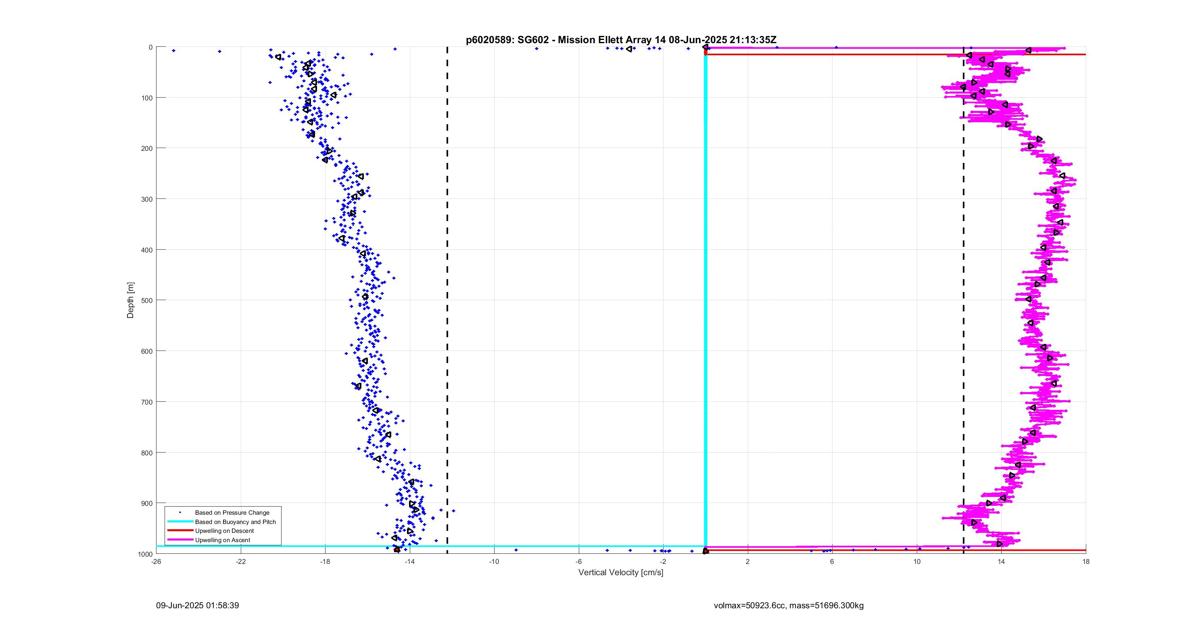Click the cyan line sample in legend
The height and width of the screenshot is (622, 1200).
pyautogui.click(x=179, y=522)
